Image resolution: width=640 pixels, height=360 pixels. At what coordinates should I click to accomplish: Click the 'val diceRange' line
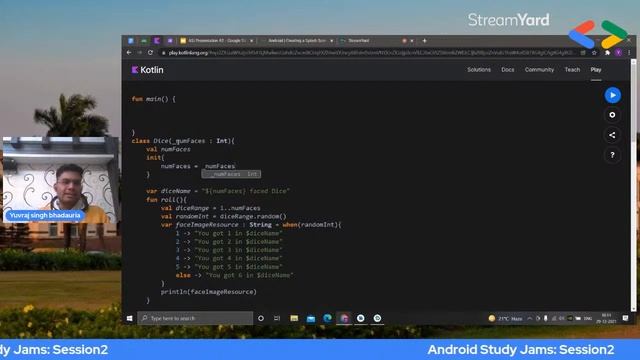[210, 208]
